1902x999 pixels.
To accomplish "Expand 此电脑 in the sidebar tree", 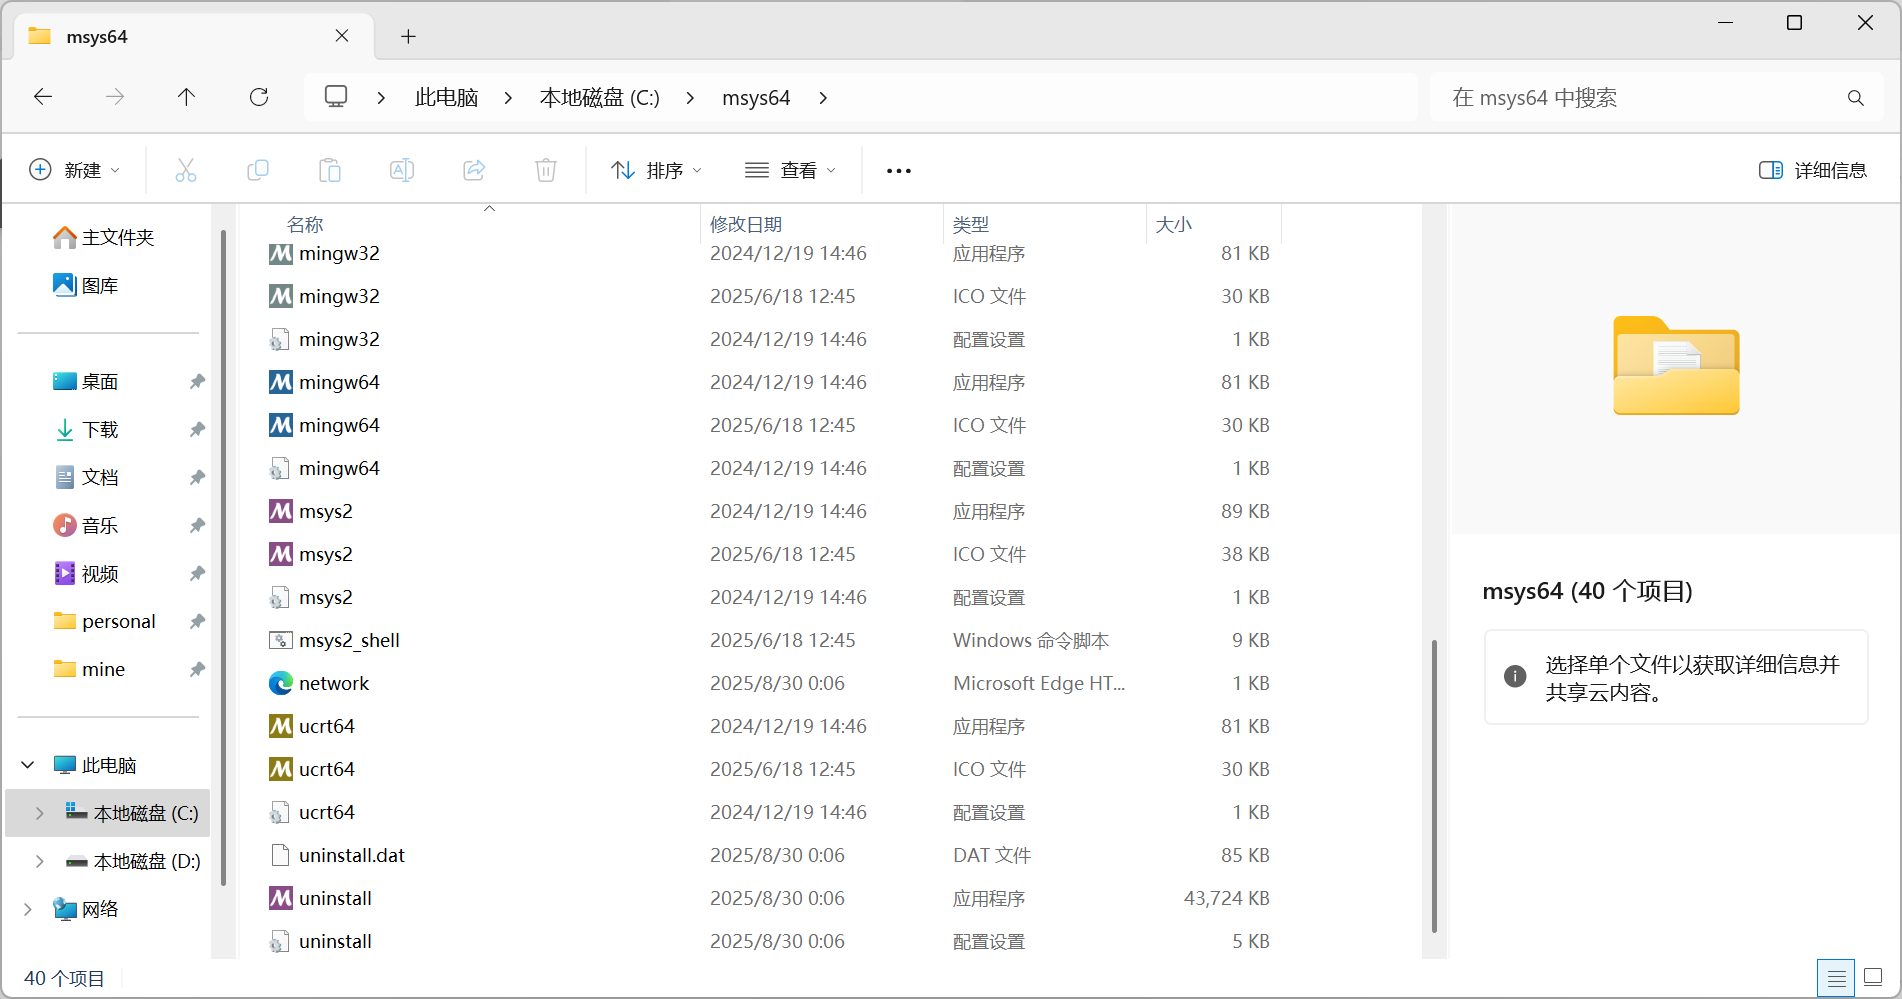I will coord(27,764).
